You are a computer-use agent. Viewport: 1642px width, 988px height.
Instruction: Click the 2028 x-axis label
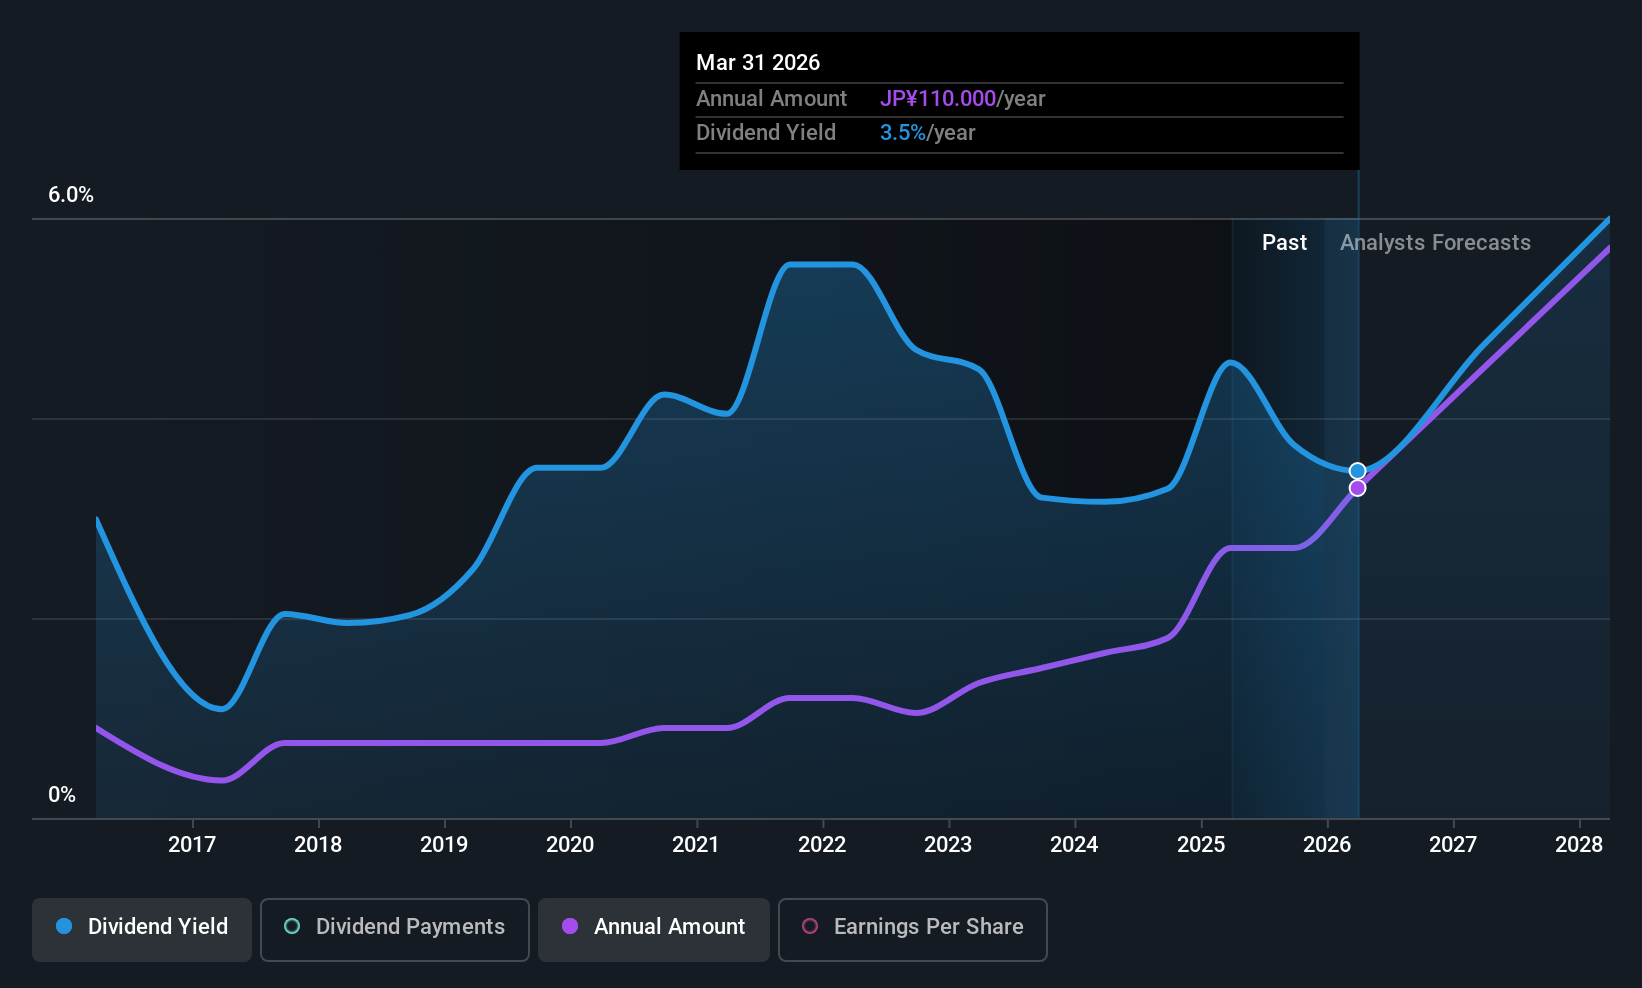[1579, 844]
